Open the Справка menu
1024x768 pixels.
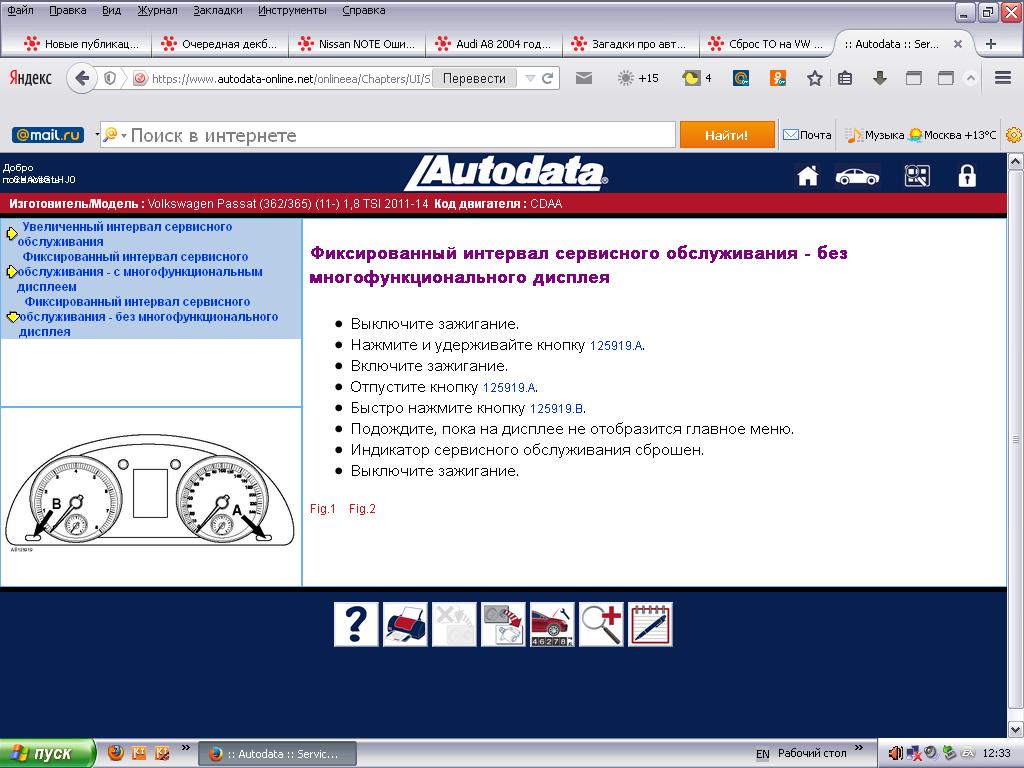[364, 10]
